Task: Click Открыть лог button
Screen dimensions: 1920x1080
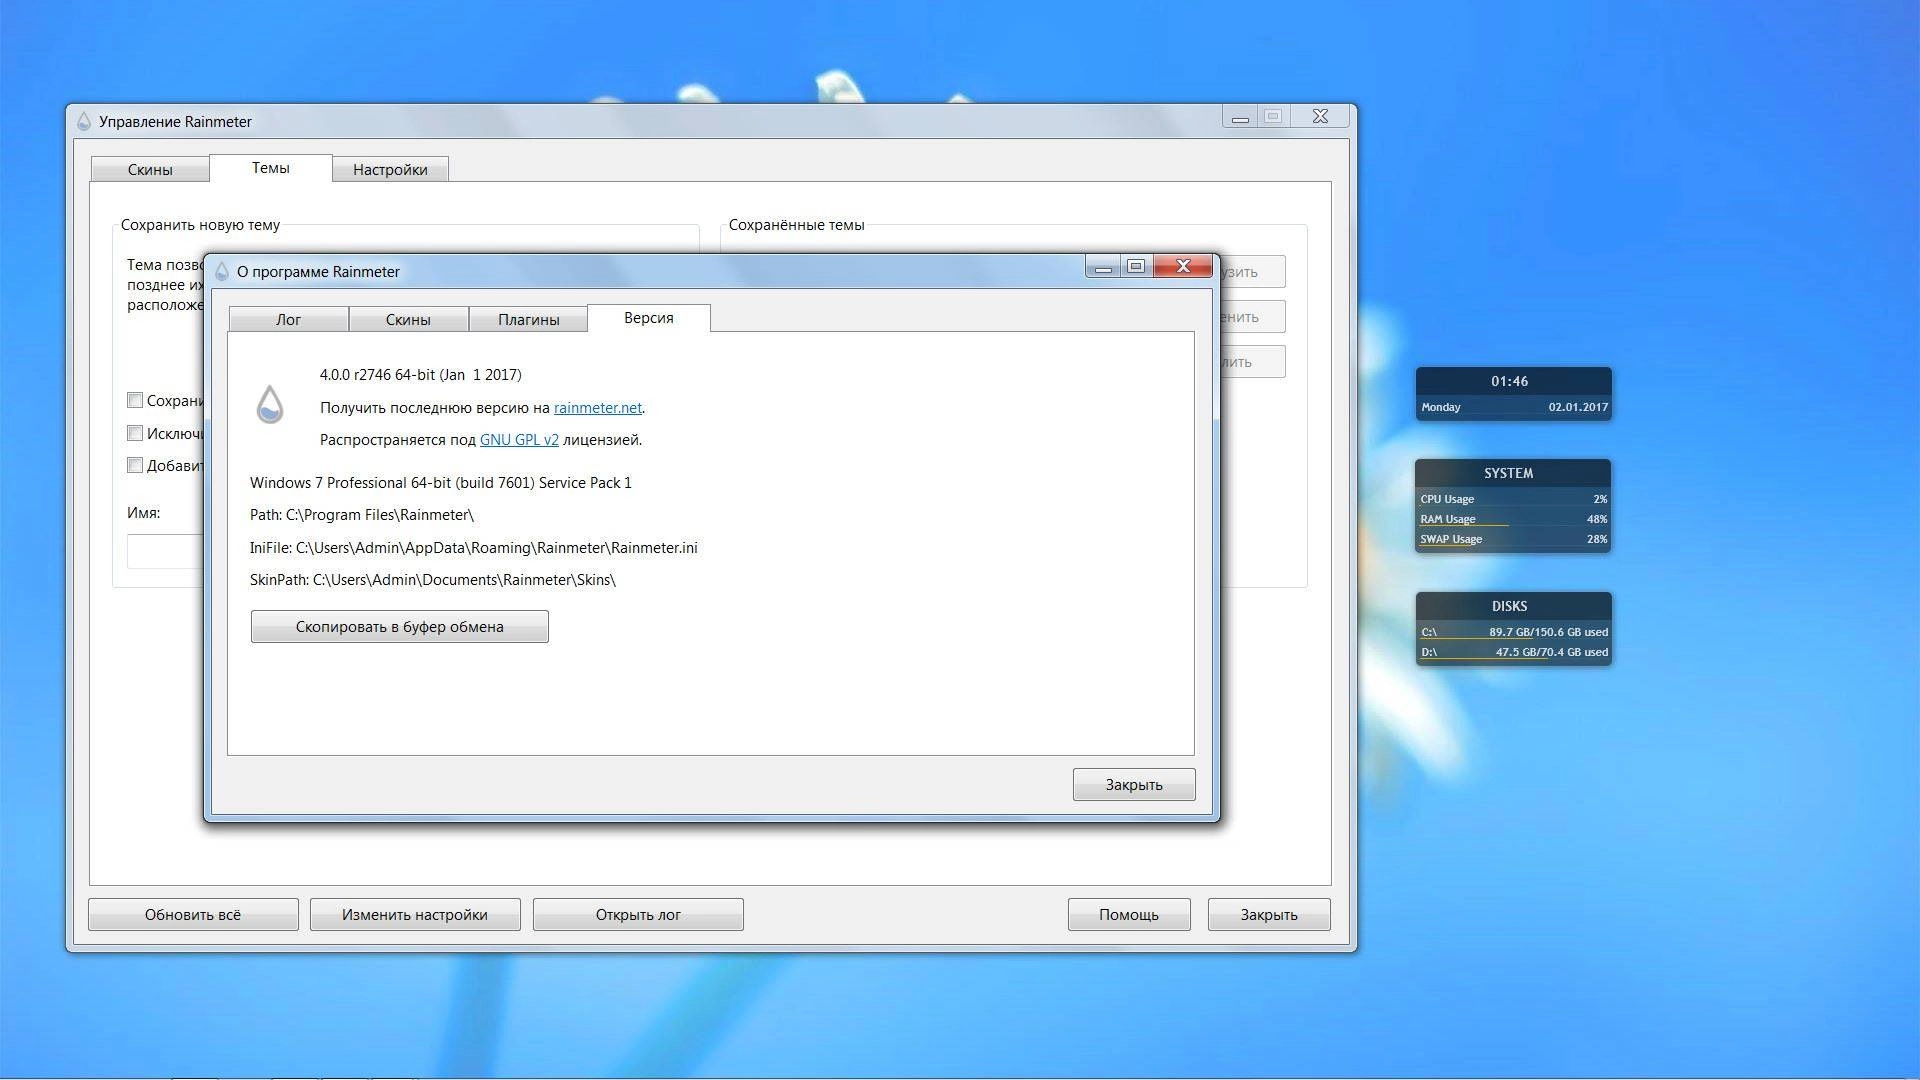Action: (638, 915)
